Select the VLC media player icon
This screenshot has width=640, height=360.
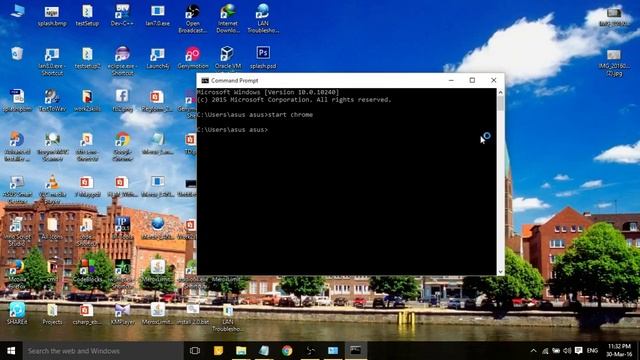coord(52,189)
